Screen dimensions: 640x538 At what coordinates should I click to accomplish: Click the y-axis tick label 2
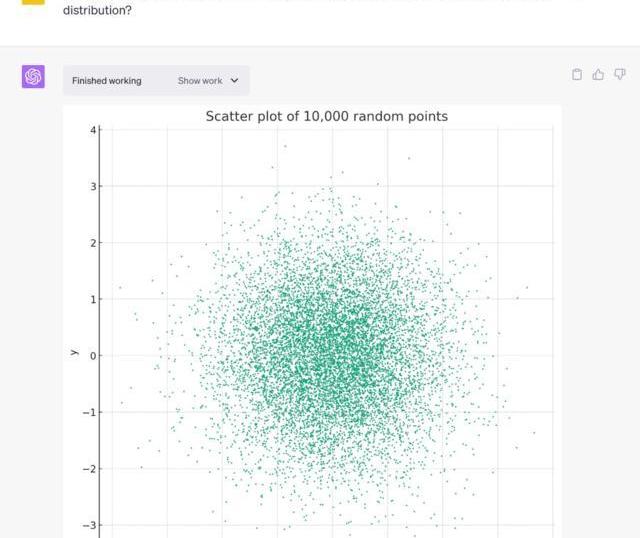pos(92,243)
